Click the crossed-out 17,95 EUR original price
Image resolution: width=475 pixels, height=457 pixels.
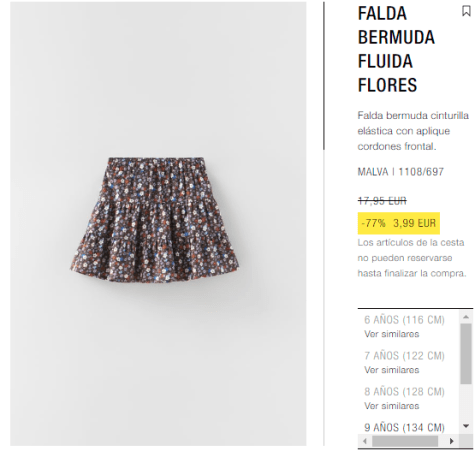click(382, 201)
